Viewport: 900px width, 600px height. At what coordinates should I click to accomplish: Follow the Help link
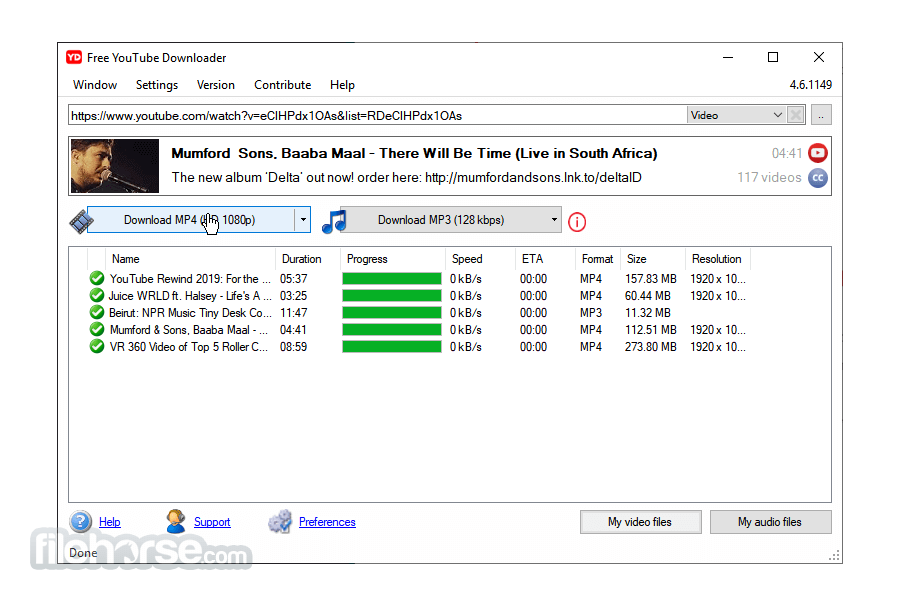(x=110, y=522)
